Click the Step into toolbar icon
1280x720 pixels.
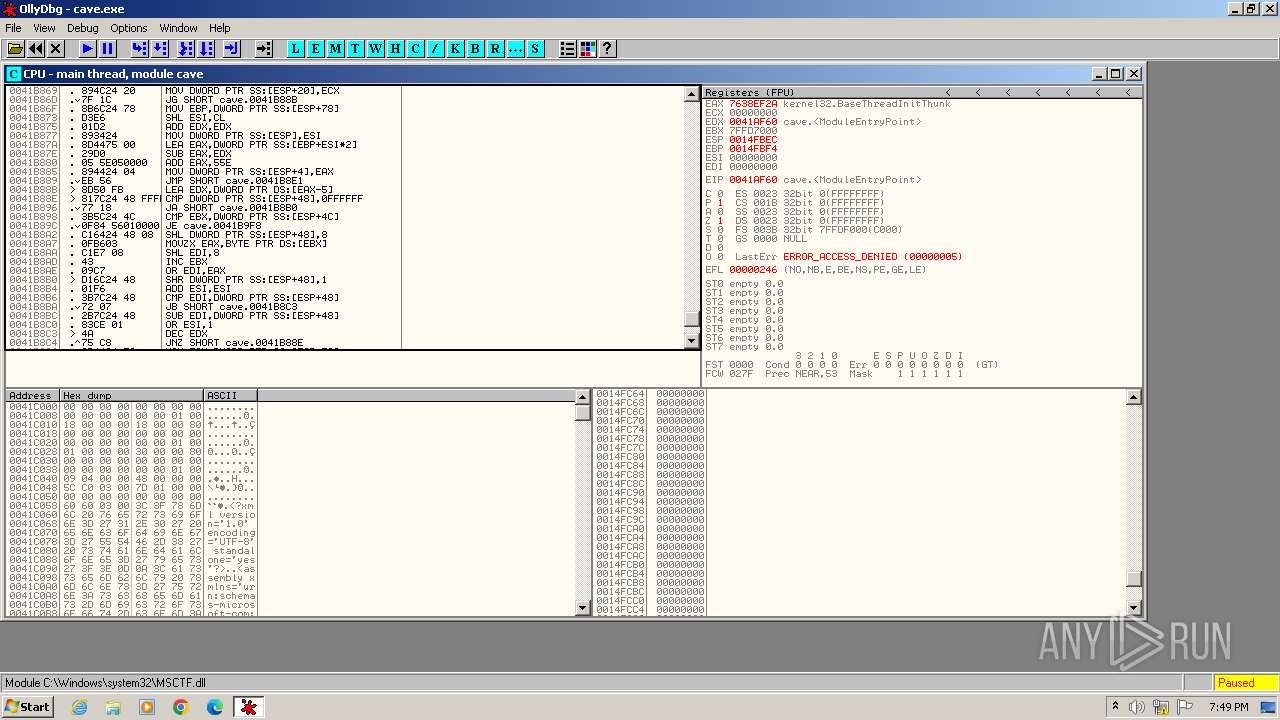139,48
